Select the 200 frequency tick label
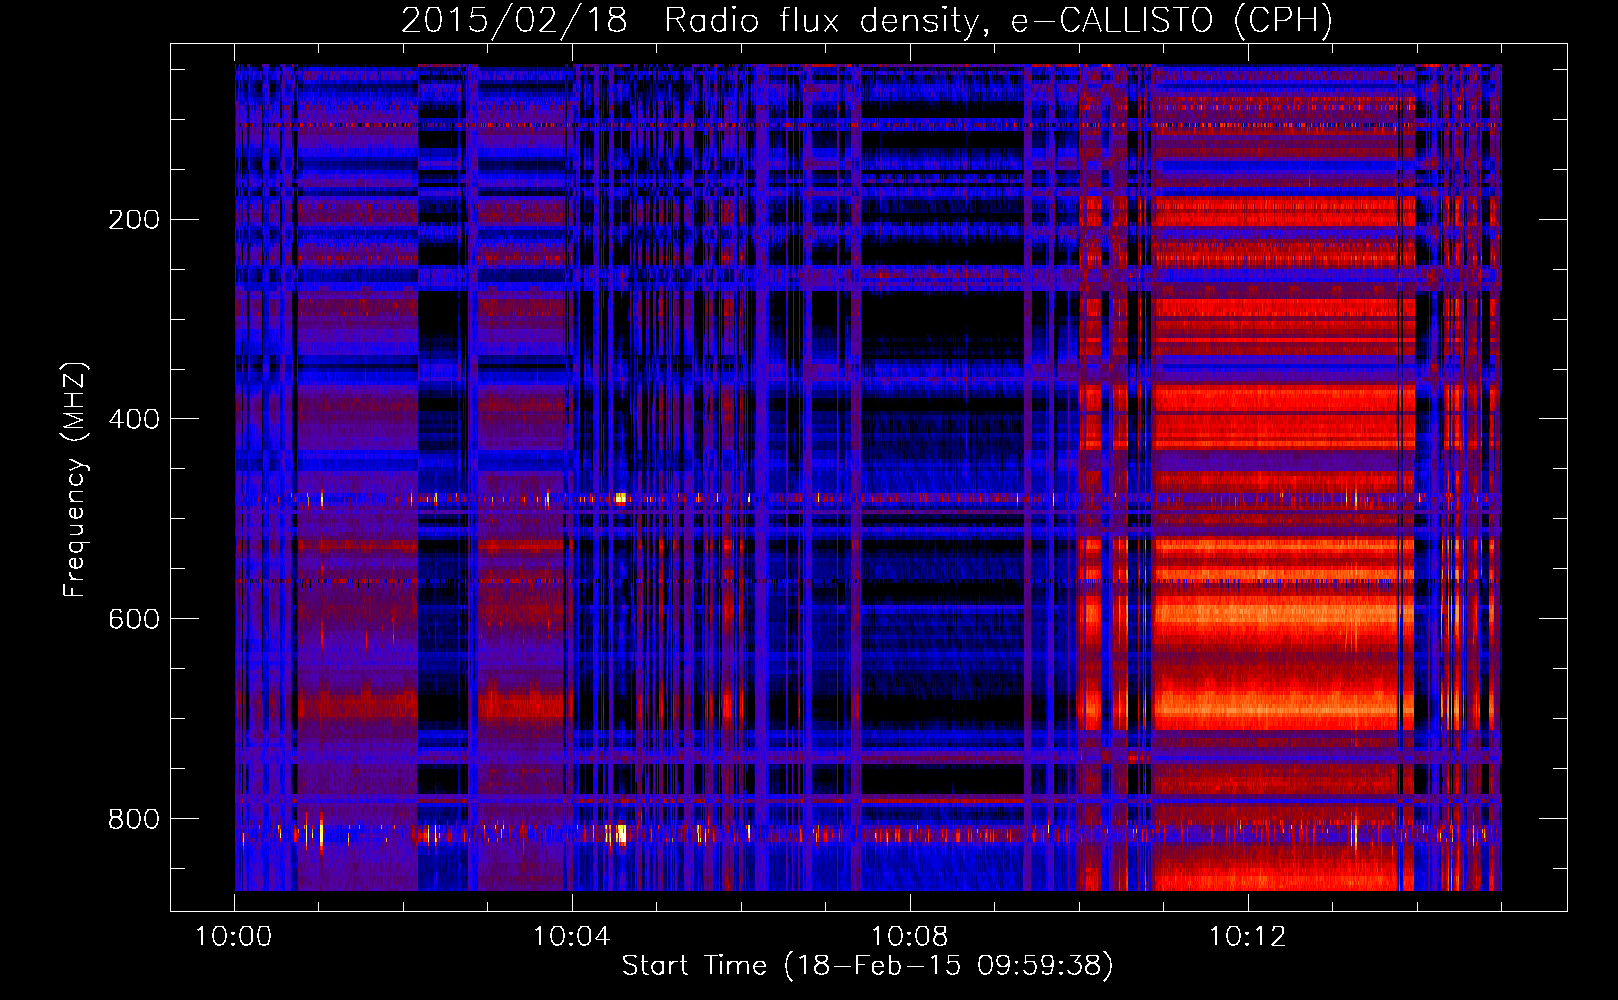Screen dimensions: 1618x1000 pyautogui.click(x=134, y=220)
